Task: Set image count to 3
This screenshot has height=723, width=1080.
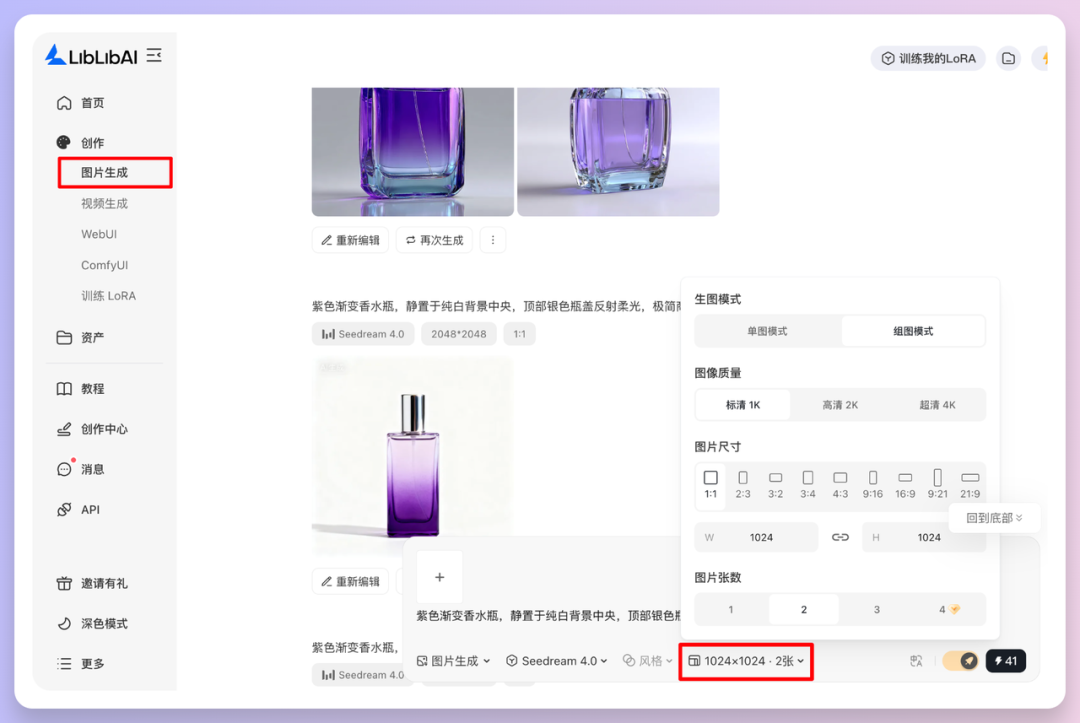Action: tap(877, 609)
